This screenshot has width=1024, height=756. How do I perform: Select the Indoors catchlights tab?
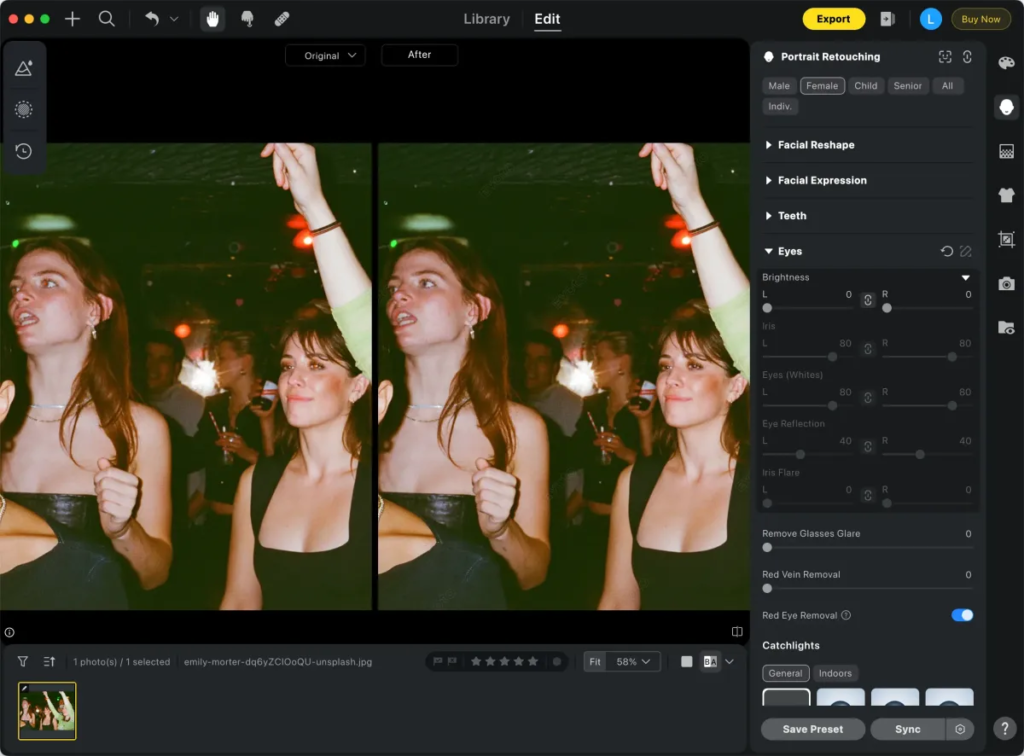click(x=835, y=673)
